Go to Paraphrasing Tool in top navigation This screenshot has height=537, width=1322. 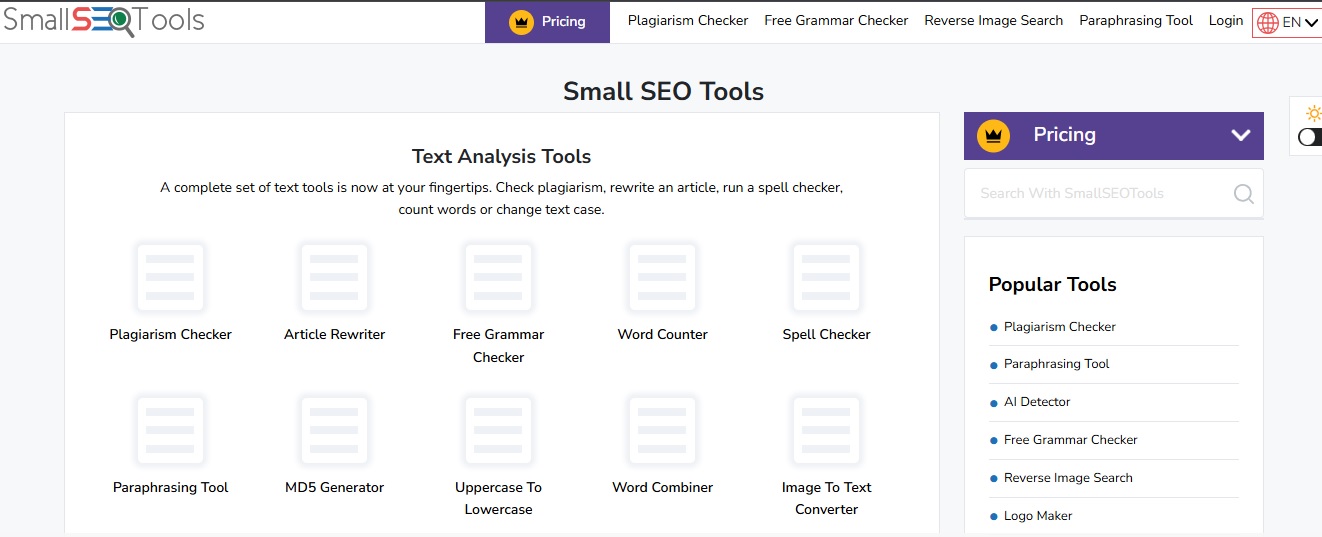pyautogui.click(x=1136, y=20)
